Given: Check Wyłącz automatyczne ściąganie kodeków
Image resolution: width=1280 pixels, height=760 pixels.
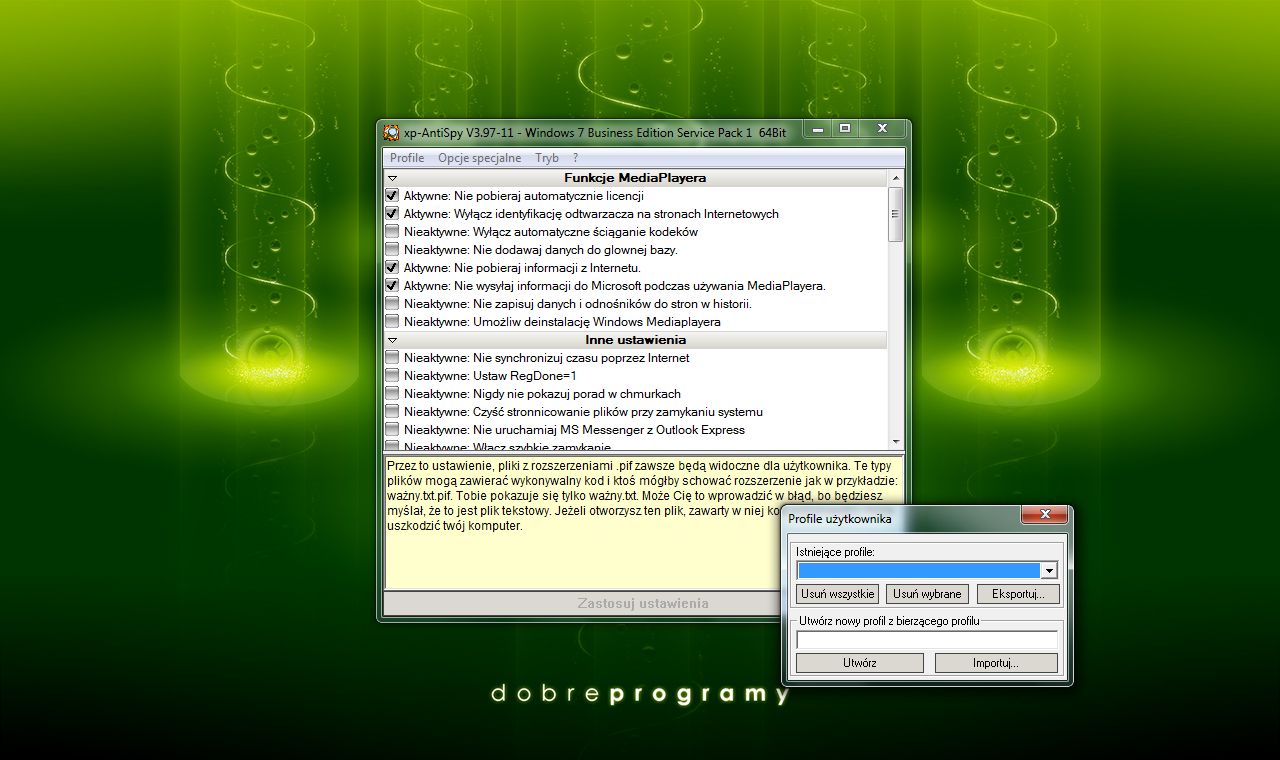Looking at the screenshot, I should 392,232.
